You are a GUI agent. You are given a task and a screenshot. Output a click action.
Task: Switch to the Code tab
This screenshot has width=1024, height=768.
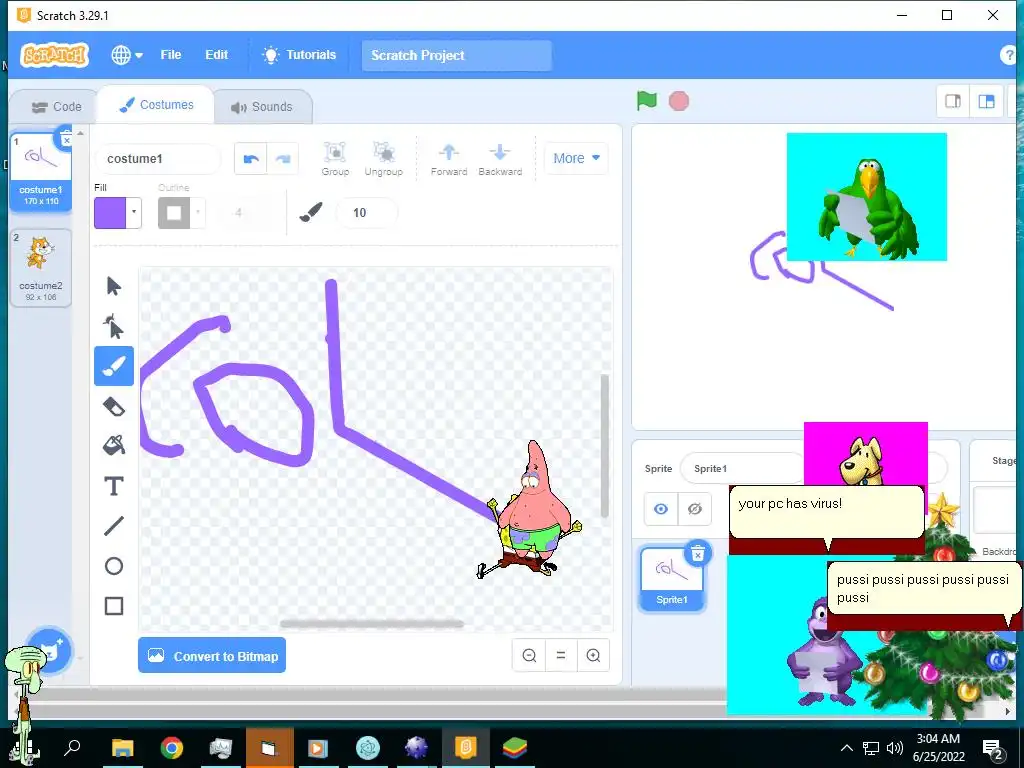tap(56, 106)
